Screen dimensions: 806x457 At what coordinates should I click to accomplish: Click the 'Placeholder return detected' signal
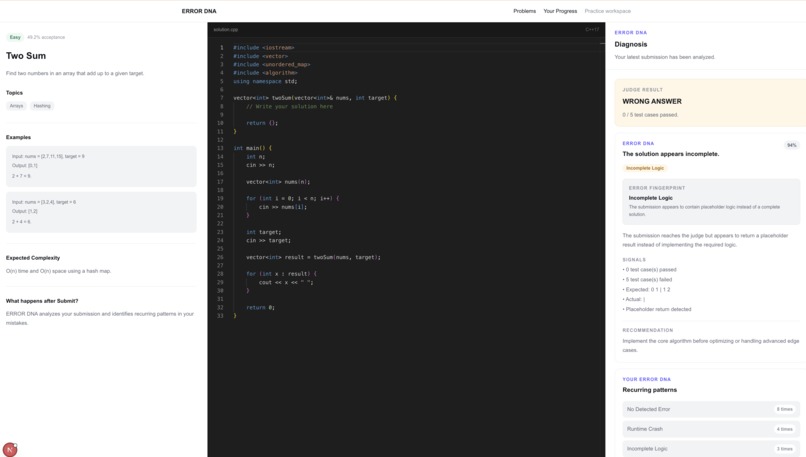[657, 309]
